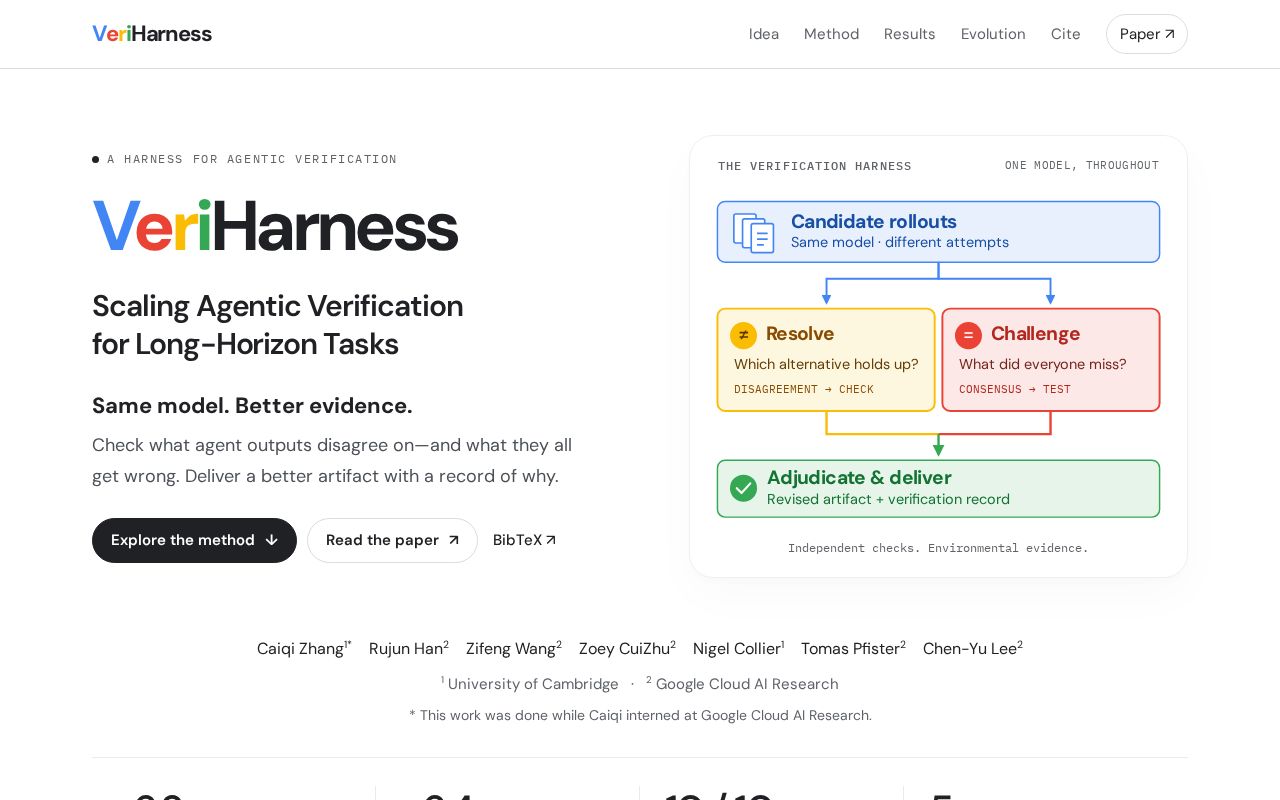Select the Resolve card in diagram
1280x800 pixels.
click(826, 360)
